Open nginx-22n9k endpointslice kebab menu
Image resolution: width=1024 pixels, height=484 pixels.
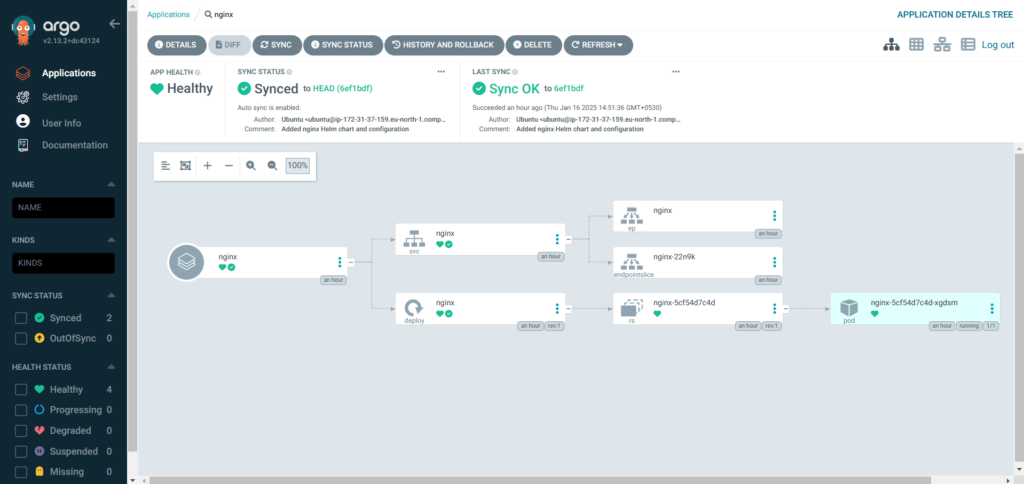click(775, 262)
